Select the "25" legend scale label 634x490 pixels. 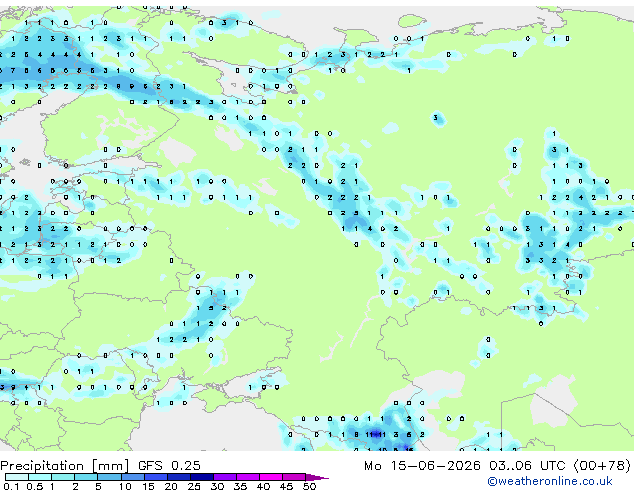click(194, 486)
